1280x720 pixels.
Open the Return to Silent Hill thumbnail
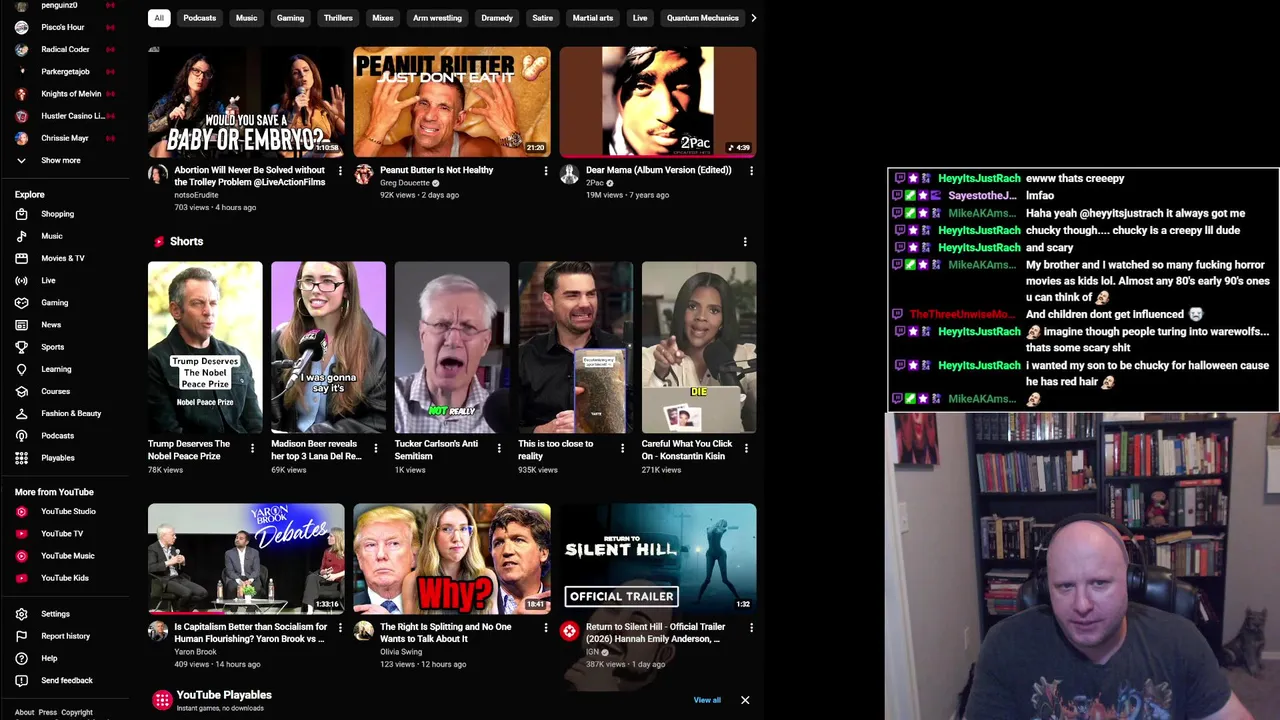[658, 558]
